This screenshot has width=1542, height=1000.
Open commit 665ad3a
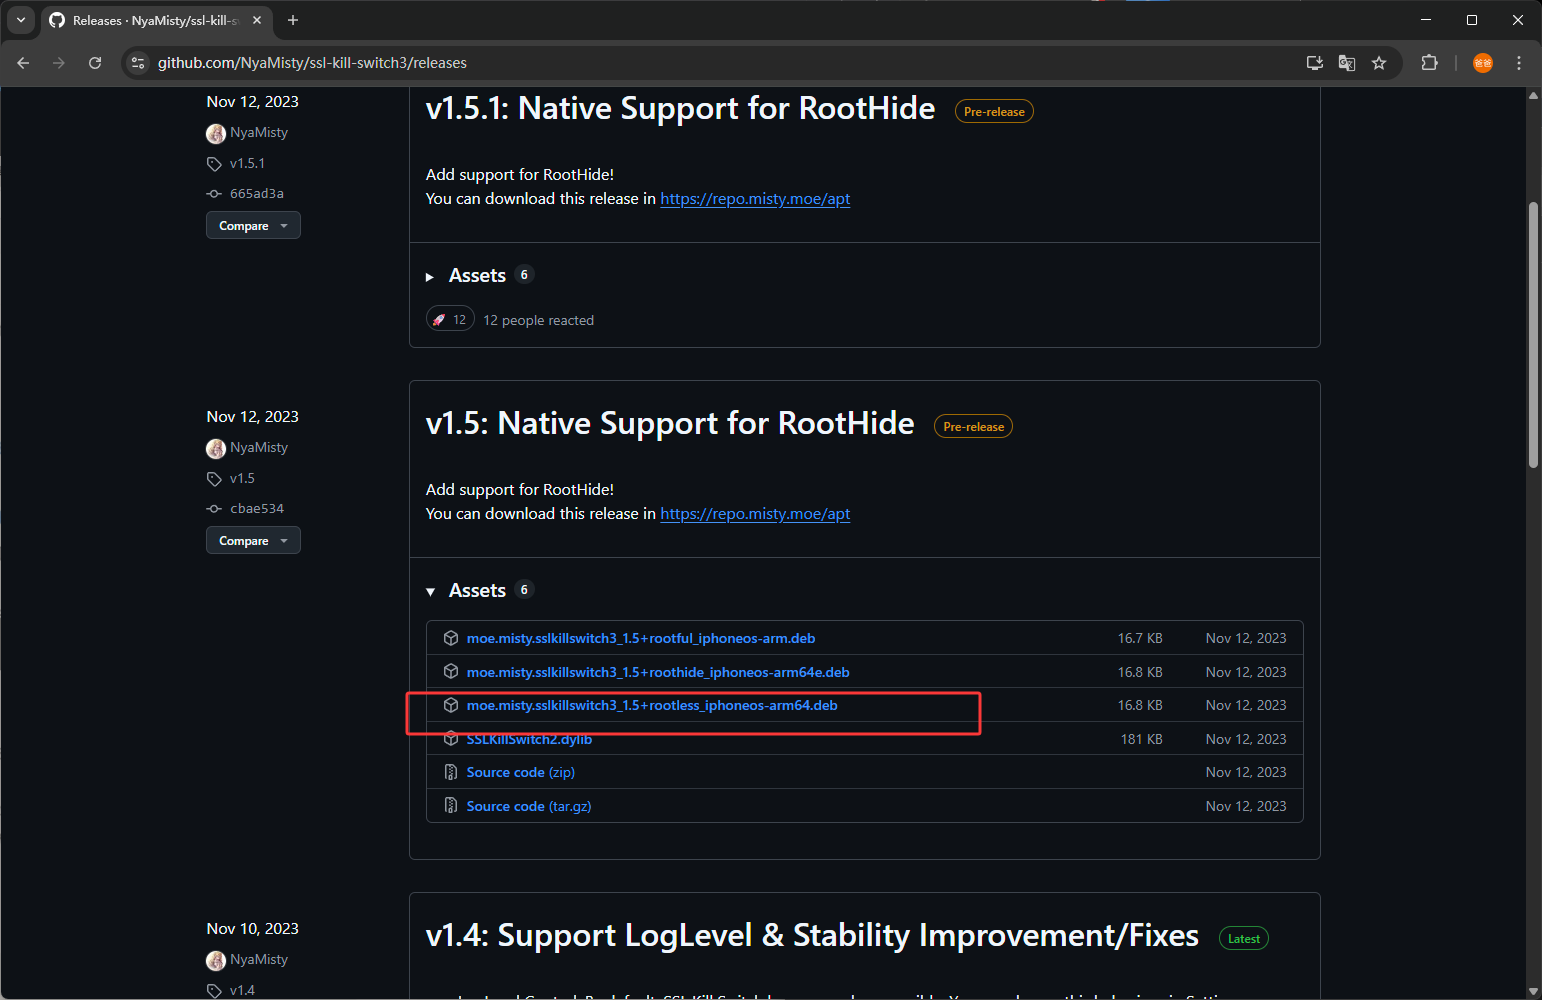[x=256, y=194]
